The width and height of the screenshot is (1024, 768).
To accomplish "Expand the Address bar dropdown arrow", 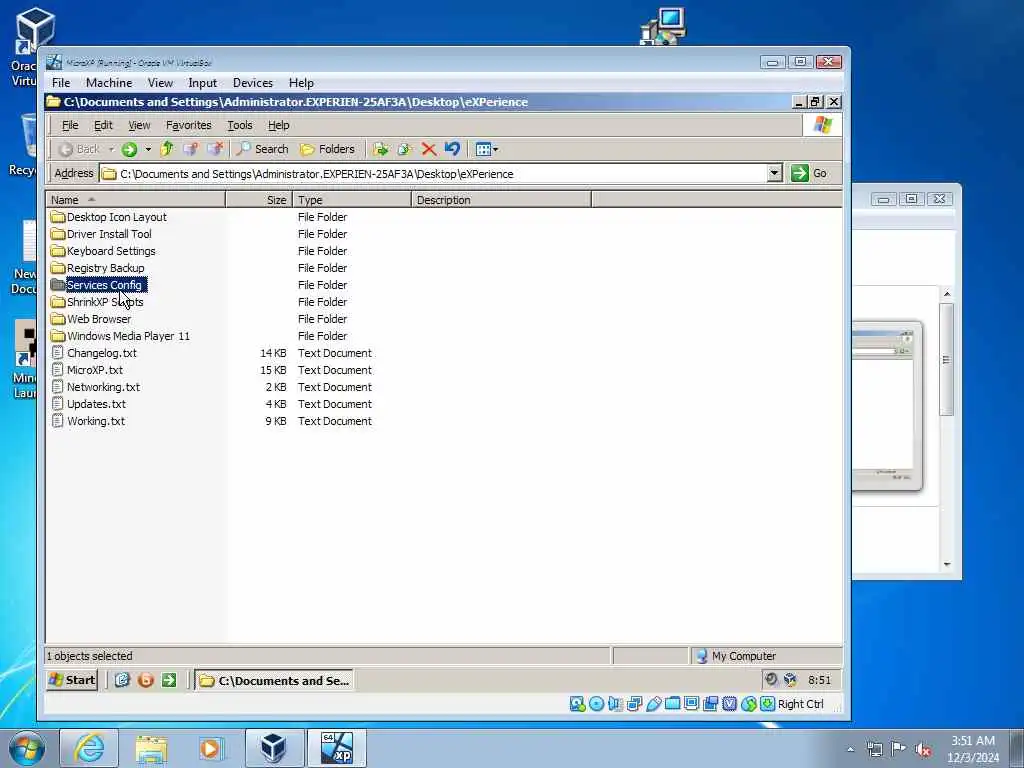I will [x=774, y=173].
